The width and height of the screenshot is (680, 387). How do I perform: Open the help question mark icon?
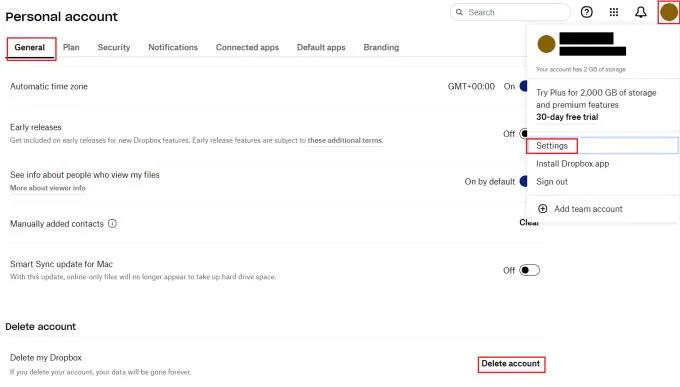click(586, 12)
